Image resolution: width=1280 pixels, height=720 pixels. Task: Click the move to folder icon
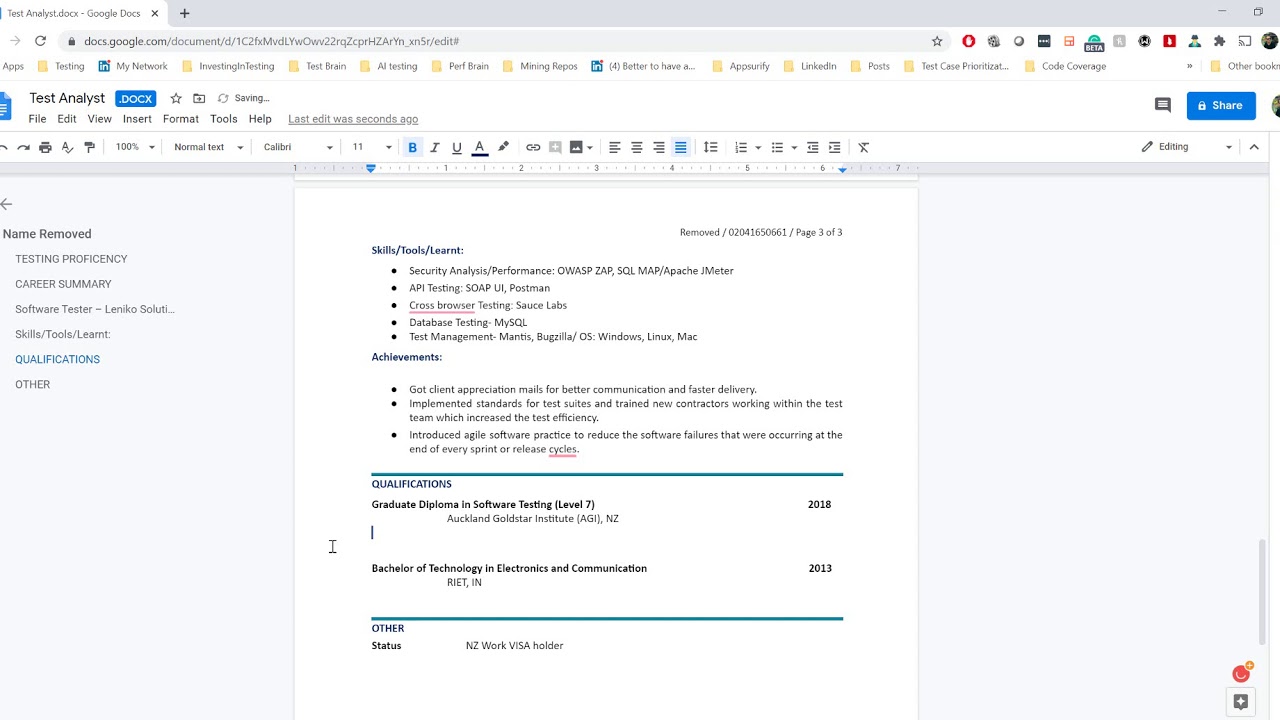pyautogui.click(x=199, y=98)
